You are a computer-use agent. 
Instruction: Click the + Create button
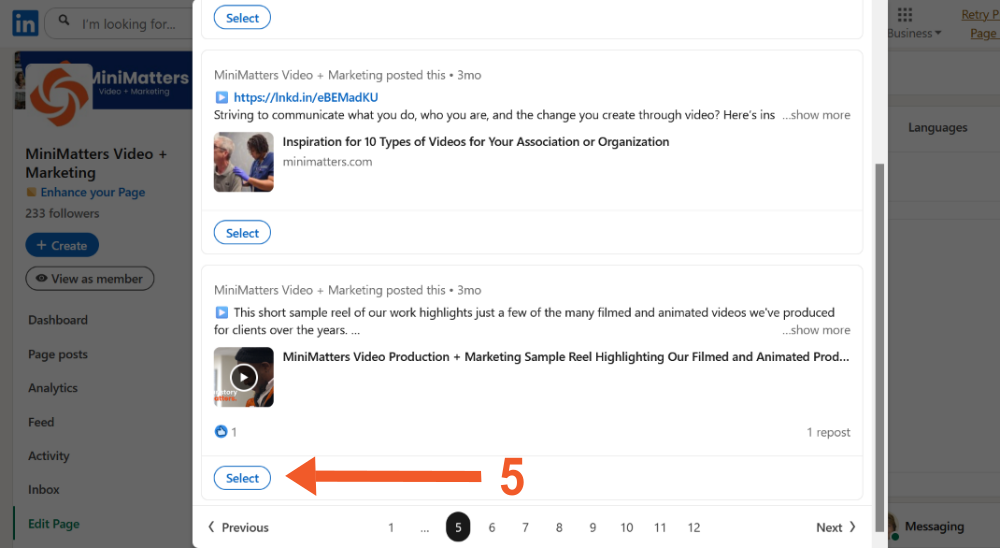coord(62,245)
